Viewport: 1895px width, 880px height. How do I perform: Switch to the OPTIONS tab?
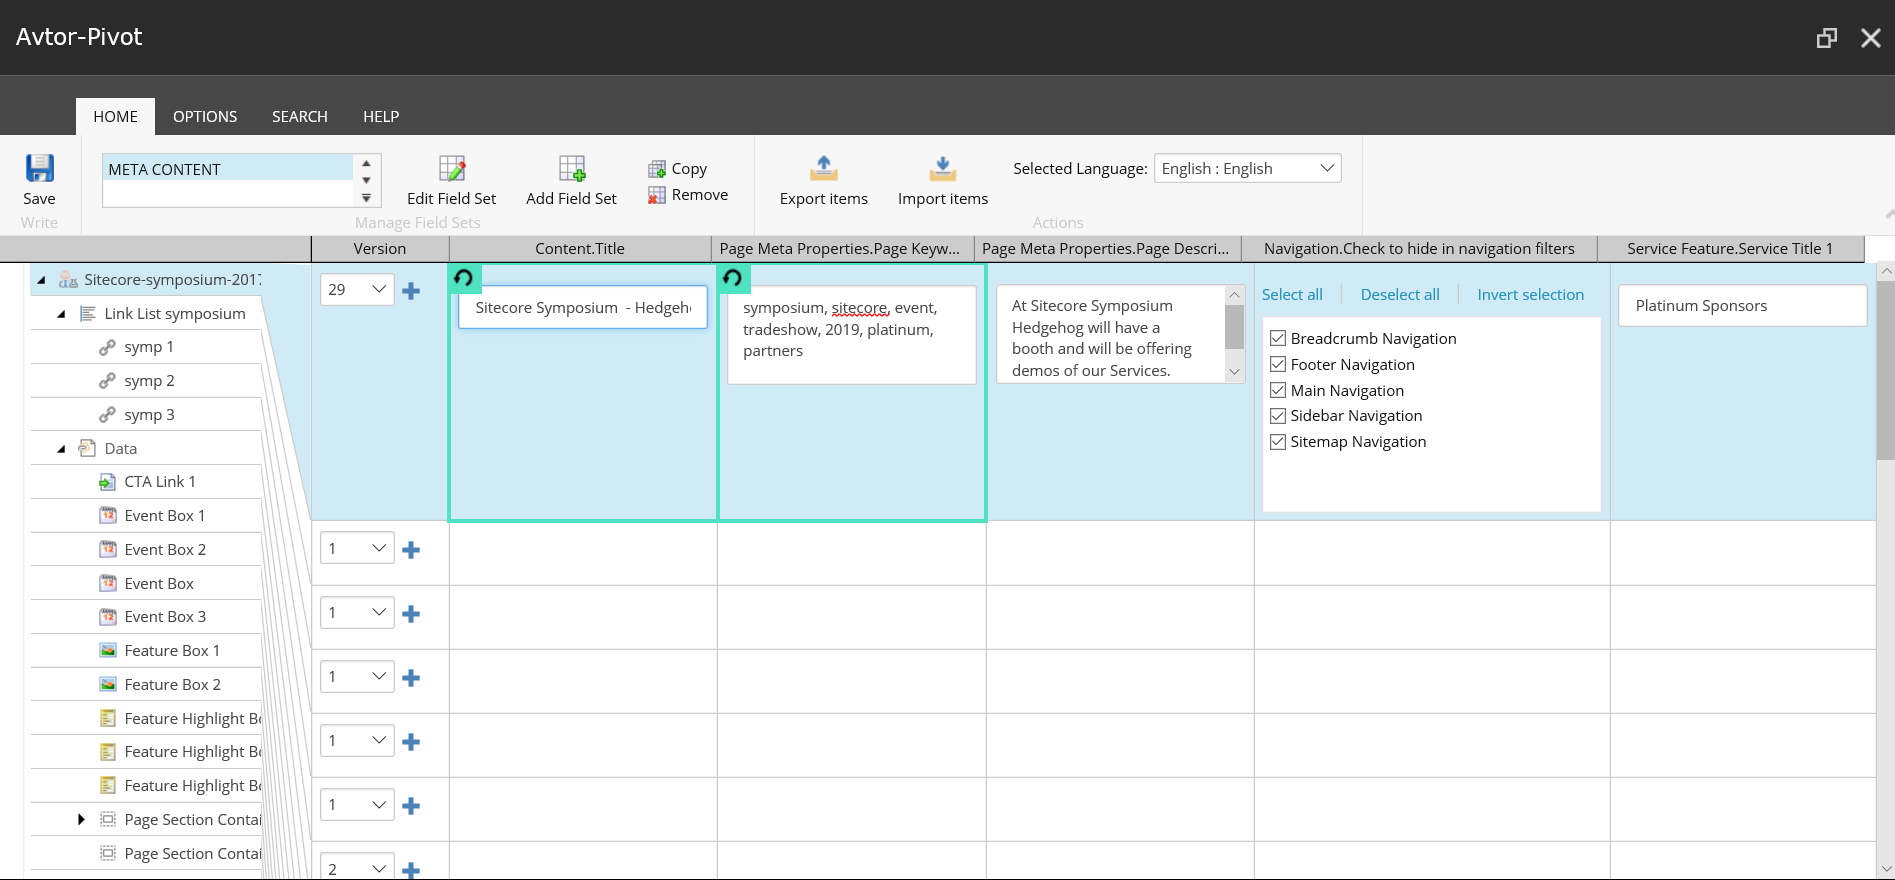pyautogui.click(x=205, y=117)
